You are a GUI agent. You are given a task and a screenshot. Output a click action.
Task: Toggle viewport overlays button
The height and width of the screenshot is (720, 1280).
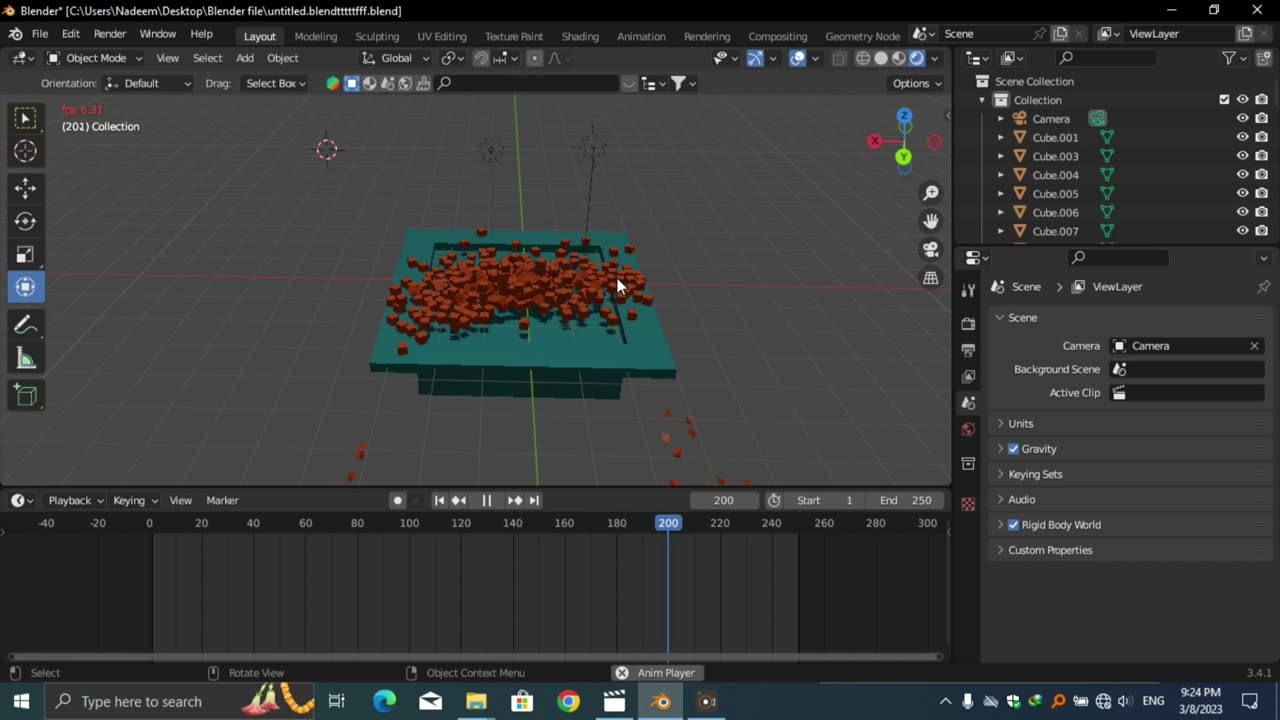click(x=797, y=58)
